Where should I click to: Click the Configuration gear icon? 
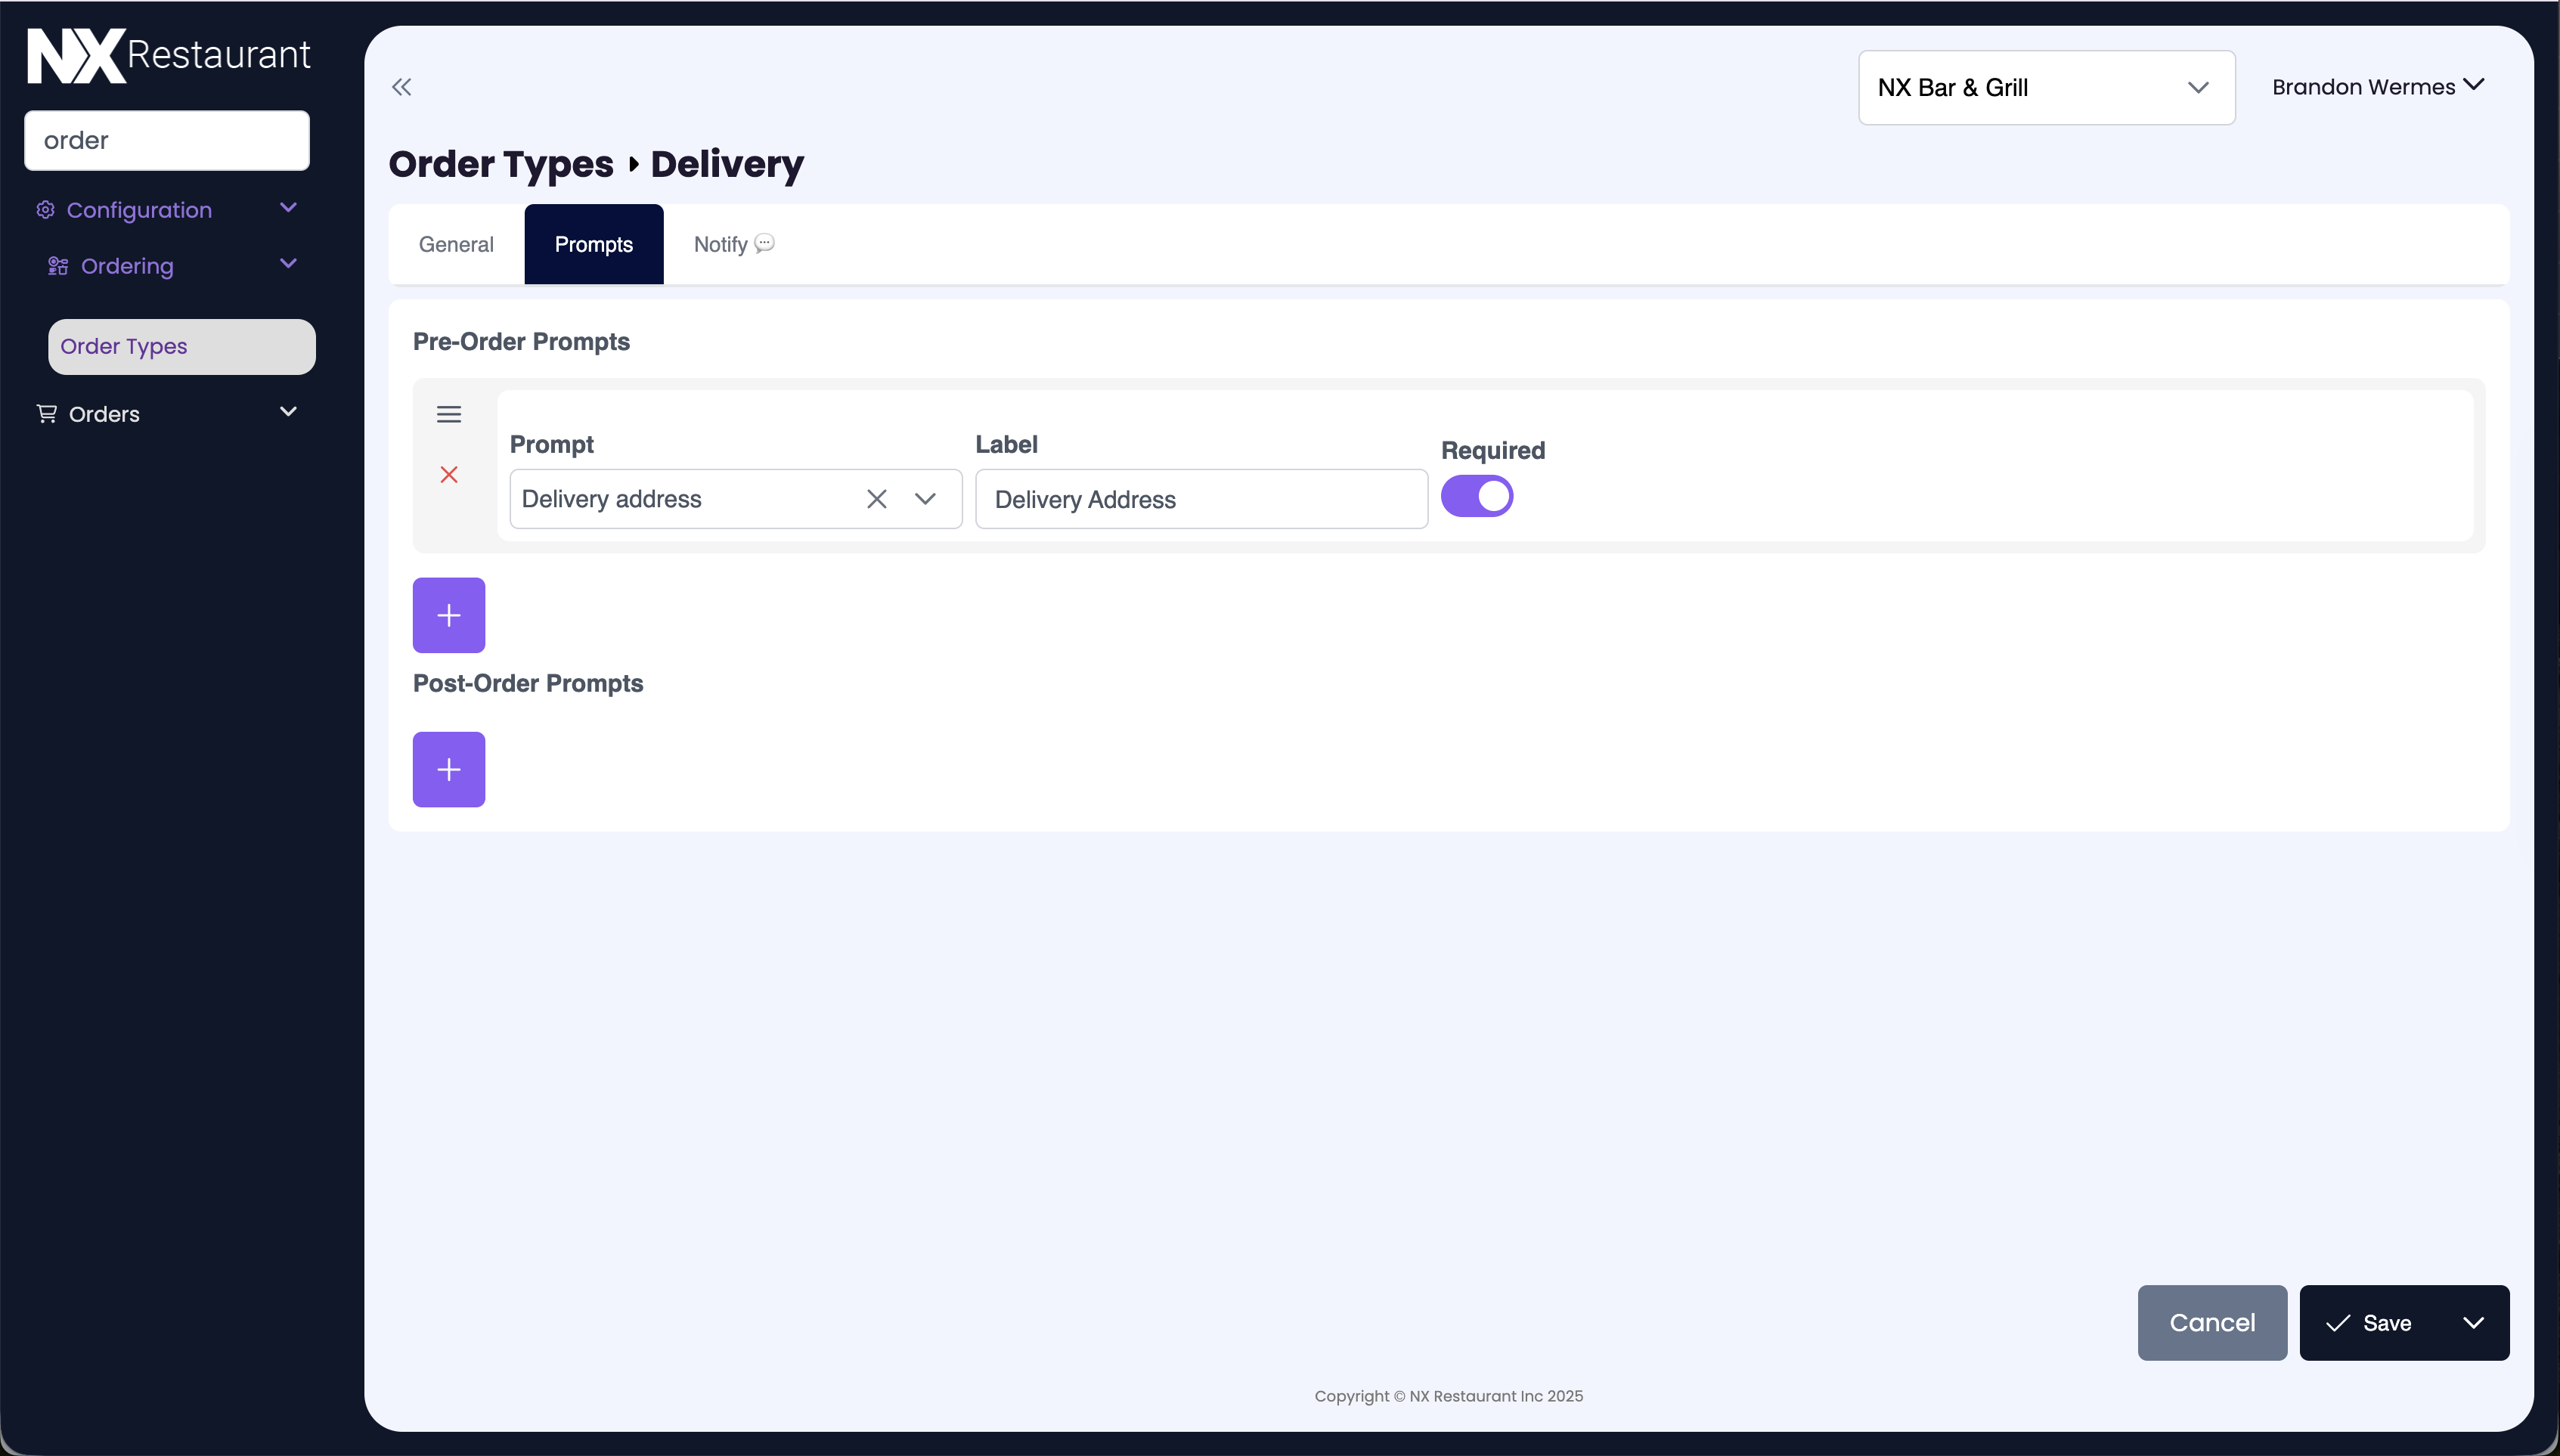click(x=45, y=210)
